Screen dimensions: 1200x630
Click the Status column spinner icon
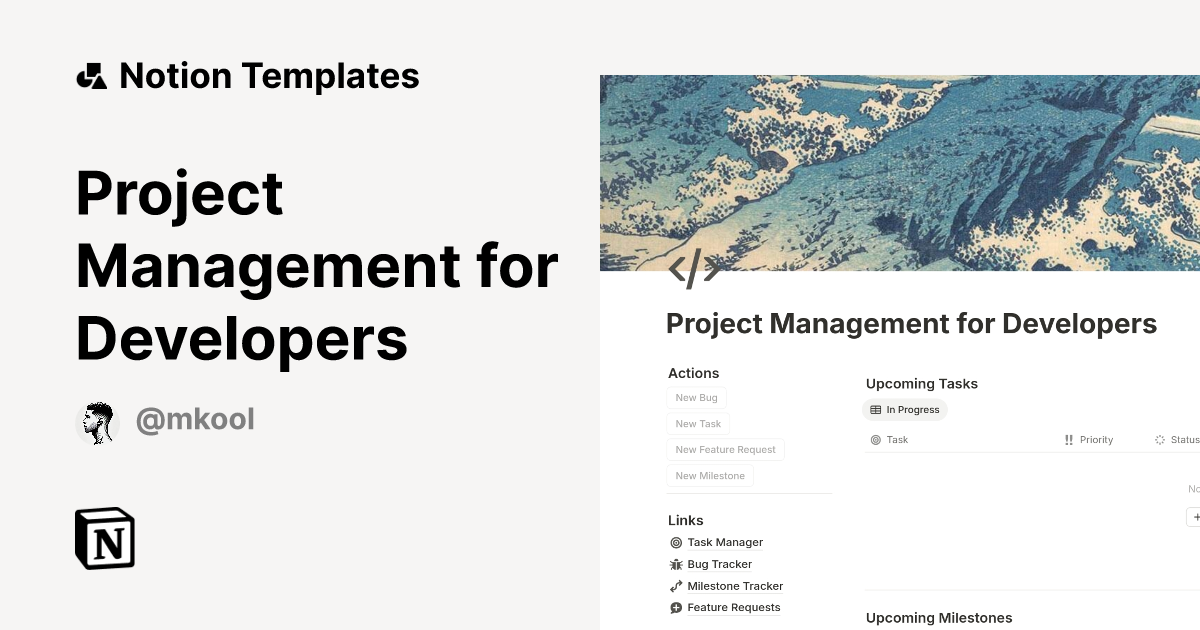tap(1160, 440)
